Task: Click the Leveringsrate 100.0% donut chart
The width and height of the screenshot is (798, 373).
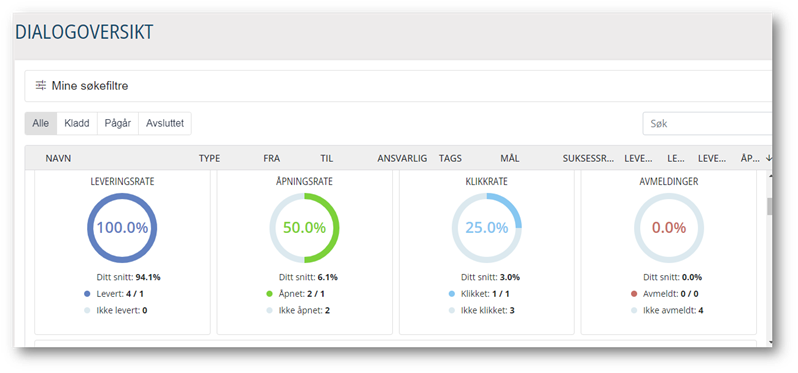Action: tap(122, 227)
